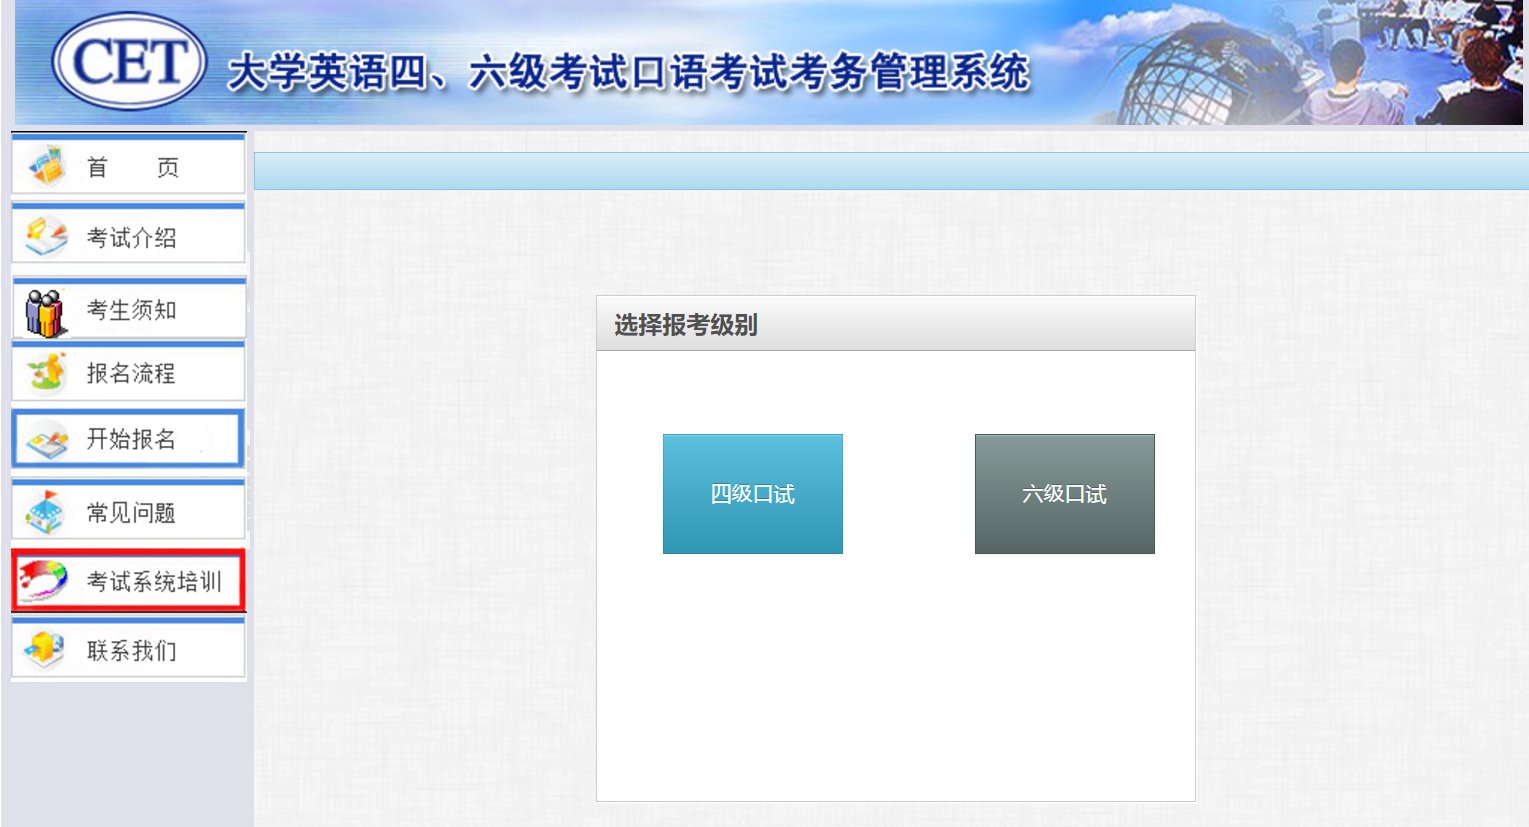
Task: Open the 报名流程 page
Action: pyautogui.click(x=130, y=373)
